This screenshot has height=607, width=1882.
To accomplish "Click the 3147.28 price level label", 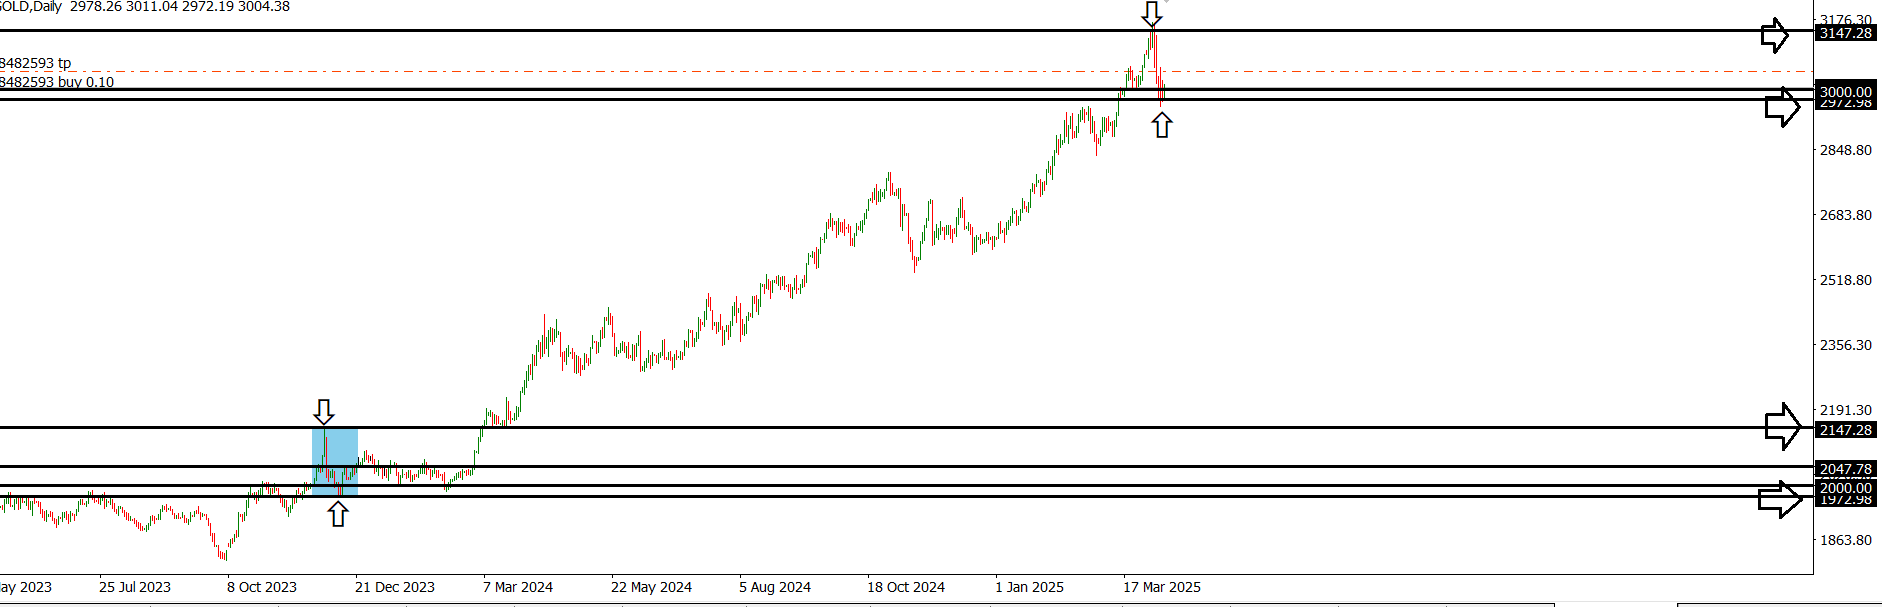I will coord(1846,33).
